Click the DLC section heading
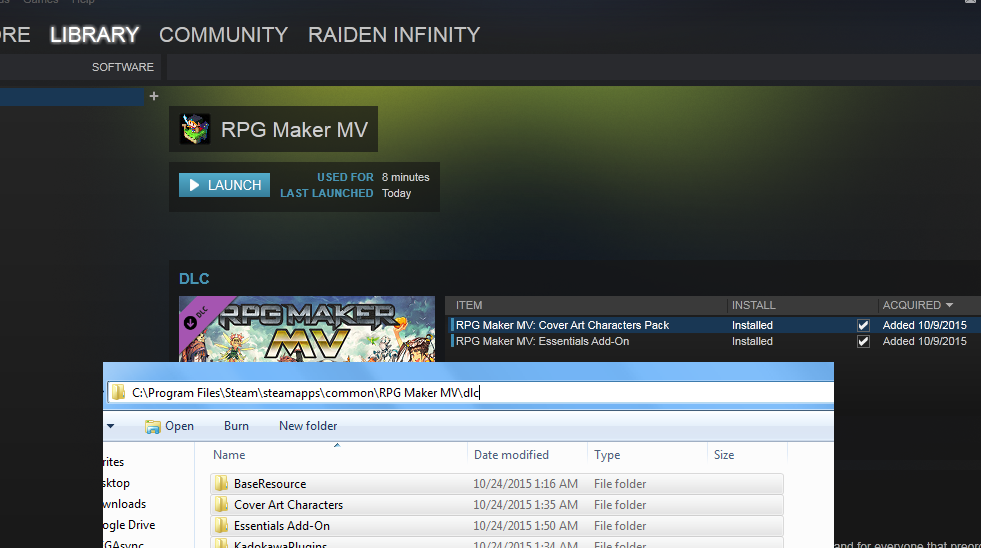This screenshot has width=981, height=548. click(x=194, y=279)
